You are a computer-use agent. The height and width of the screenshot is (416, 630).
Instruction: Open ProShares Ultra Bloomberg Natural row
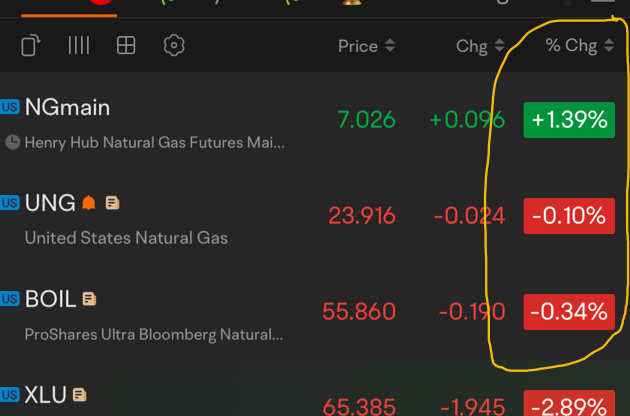315,313
